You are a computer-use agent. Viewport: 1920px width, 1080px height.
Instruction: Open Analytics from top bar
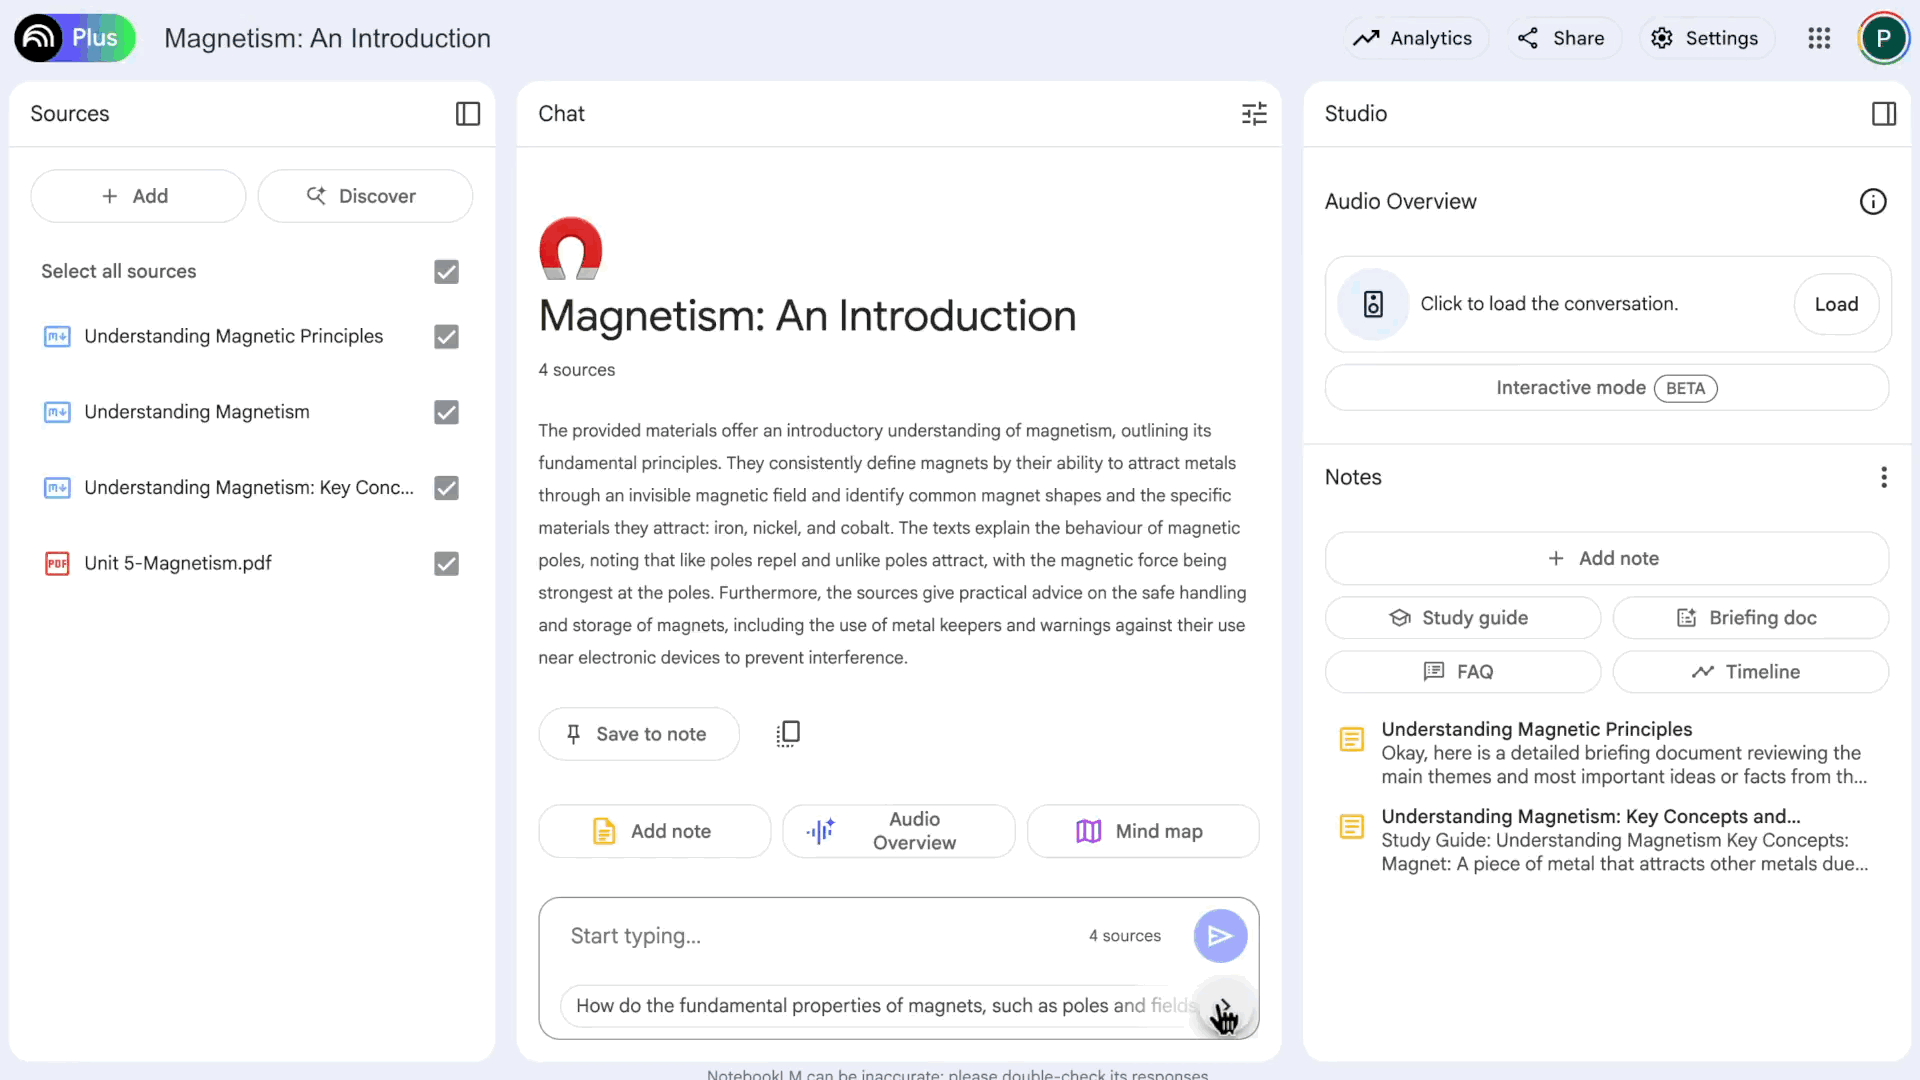pos(1413,38)
